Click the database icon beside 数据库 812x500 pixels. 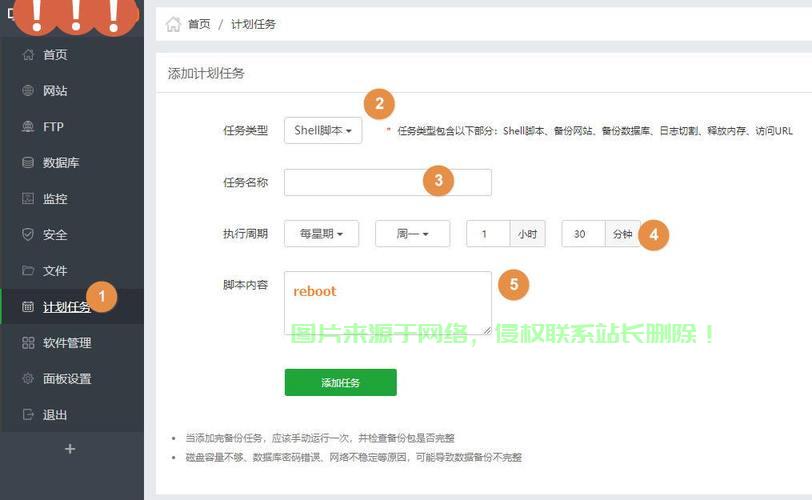coord(28,163)
